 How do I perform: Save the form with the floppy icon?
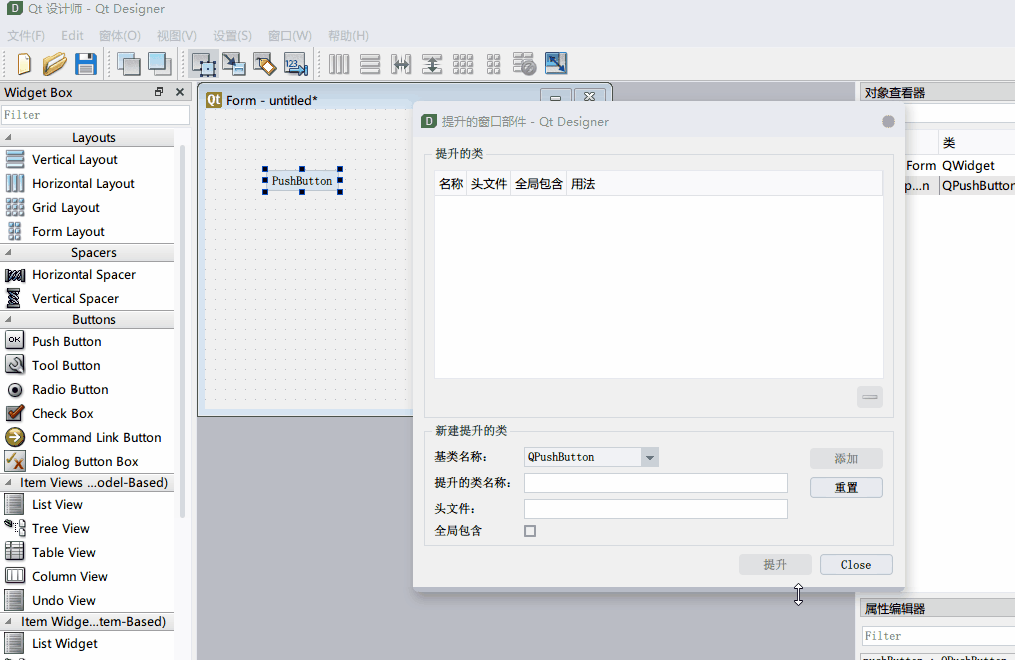[x=85, y=64]
